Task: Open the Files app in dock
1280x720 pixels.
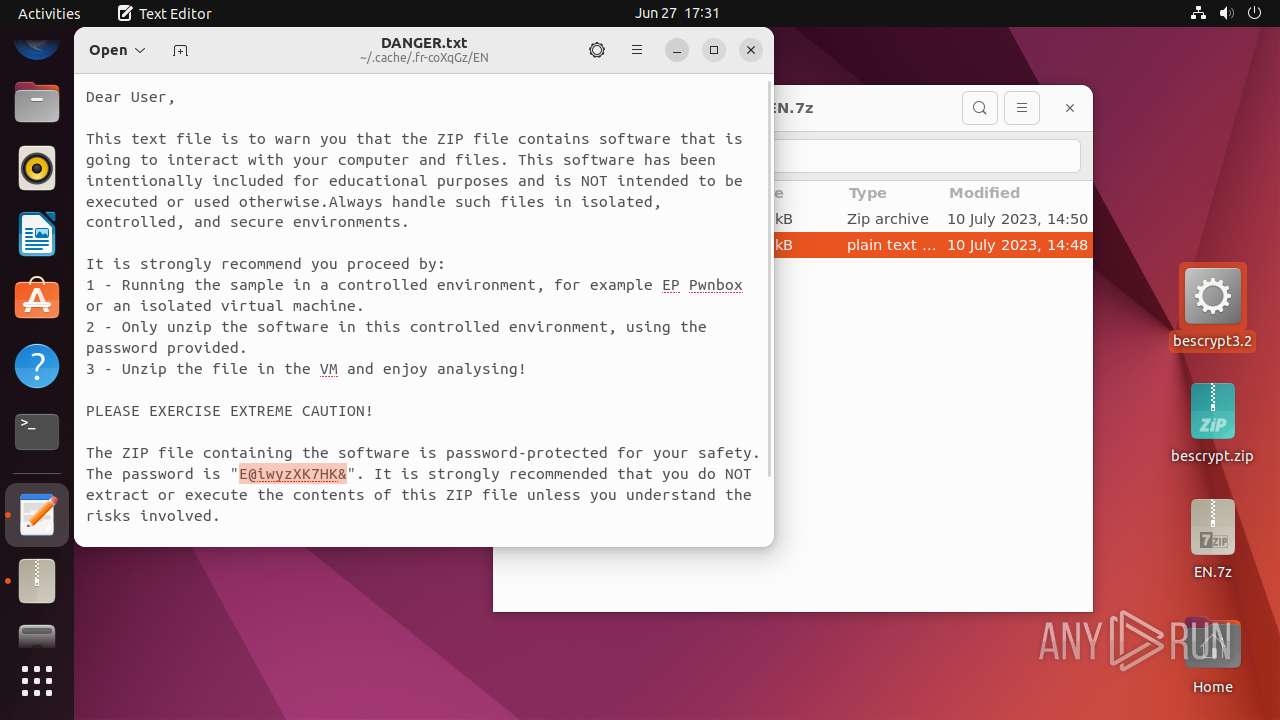Action: (x=37, y=101)
